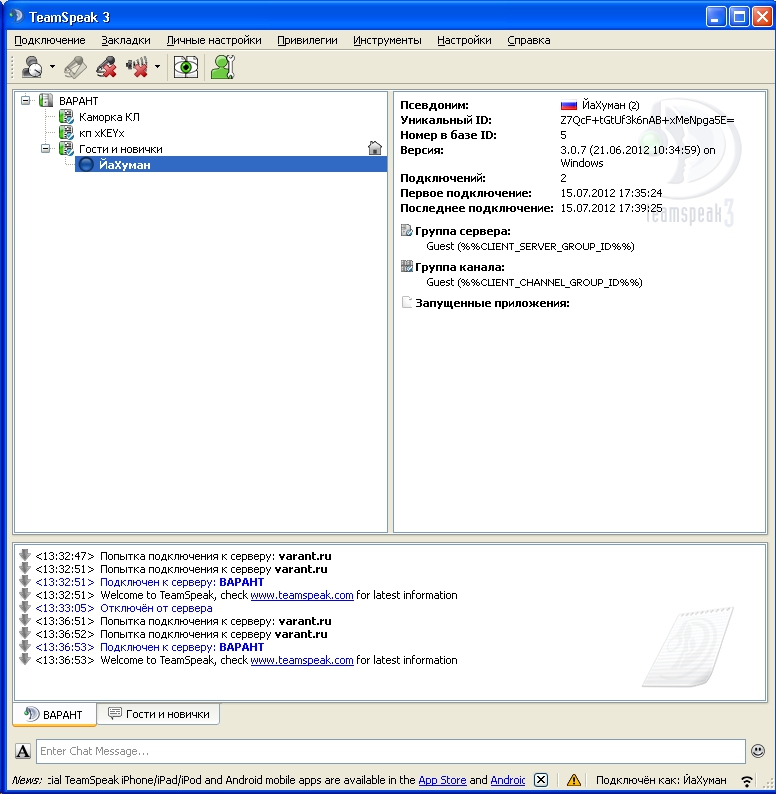Switch to the ВАРАНТ chat tab
776x794 pixels.
coord(54,714)
